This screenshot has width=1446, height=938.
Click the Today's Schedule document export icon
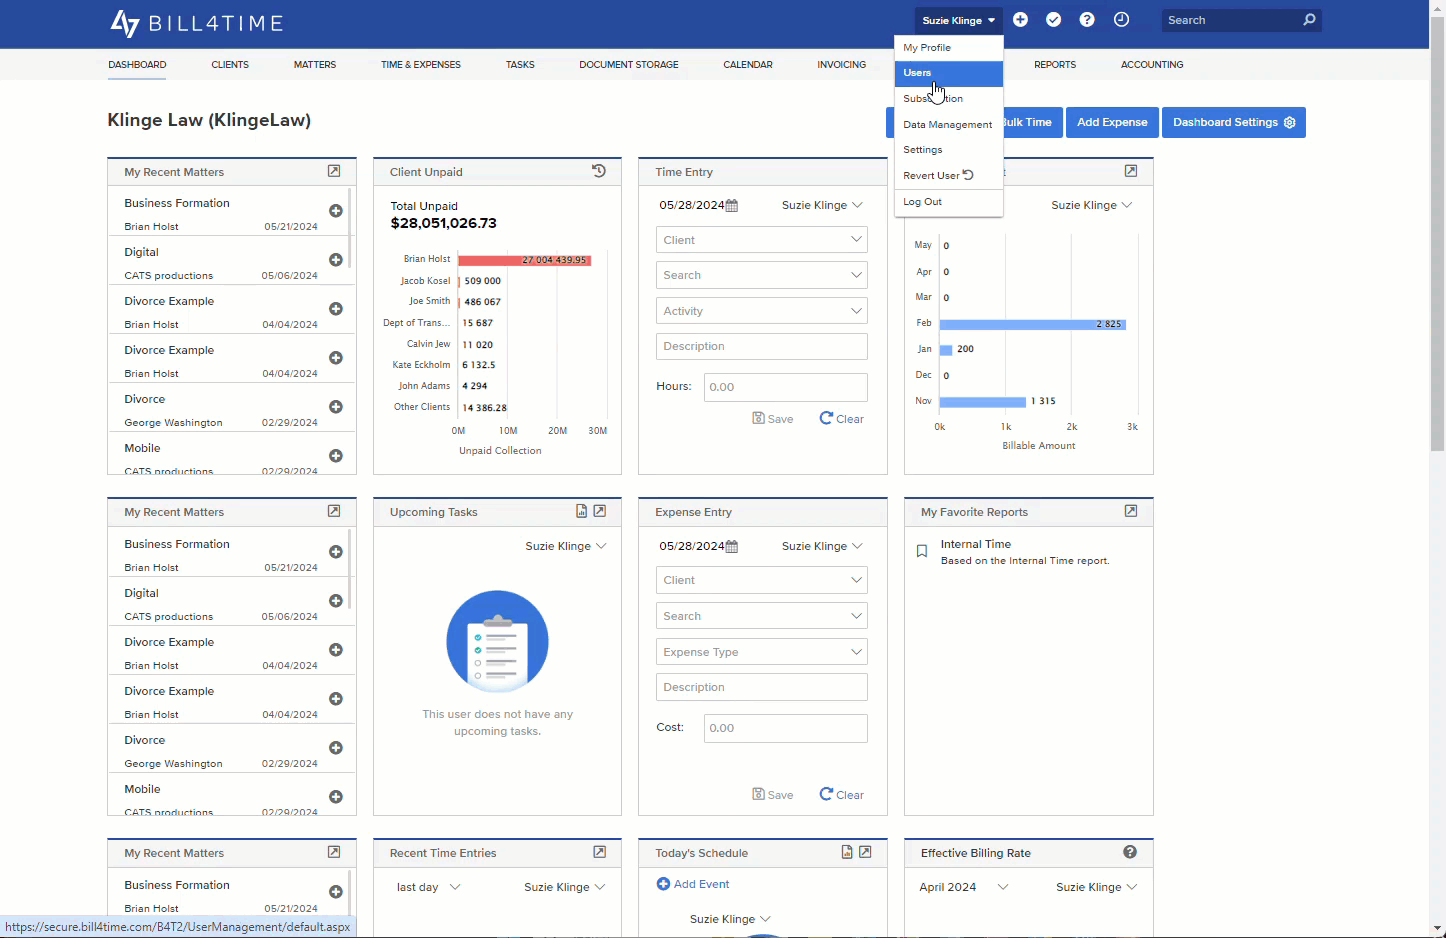[847, 852]
